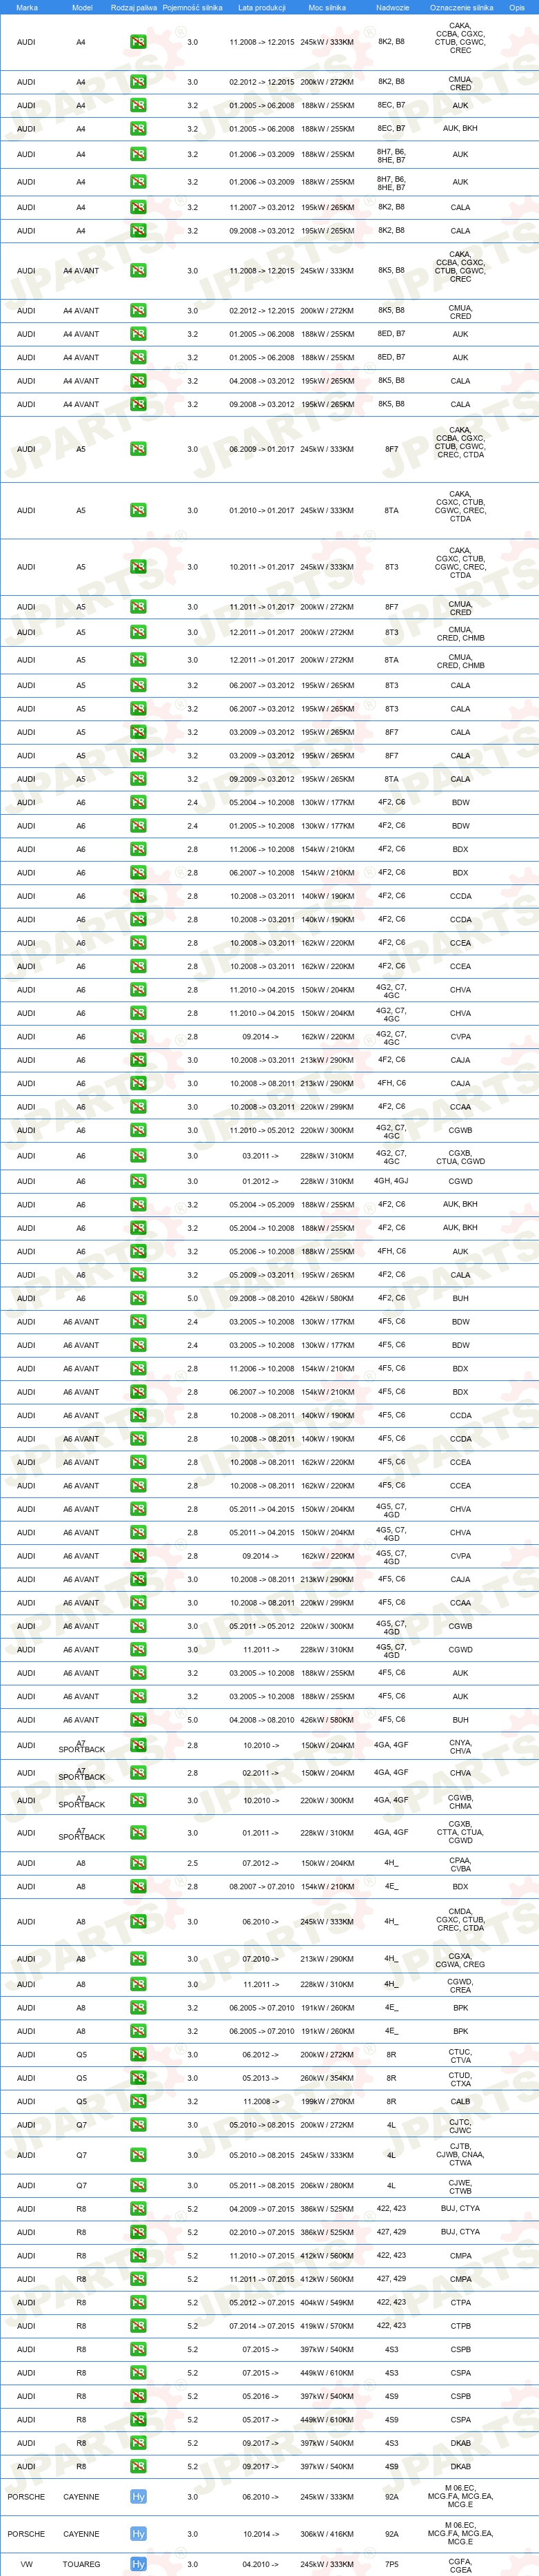Click petrol icon for A7 Sportback 228kW row

click(x=138, y=1833)
